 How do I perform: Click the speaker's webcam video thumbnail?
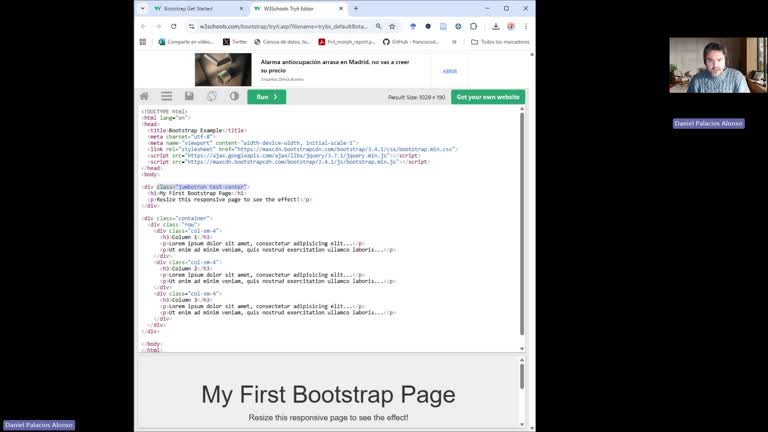(718, 65)
